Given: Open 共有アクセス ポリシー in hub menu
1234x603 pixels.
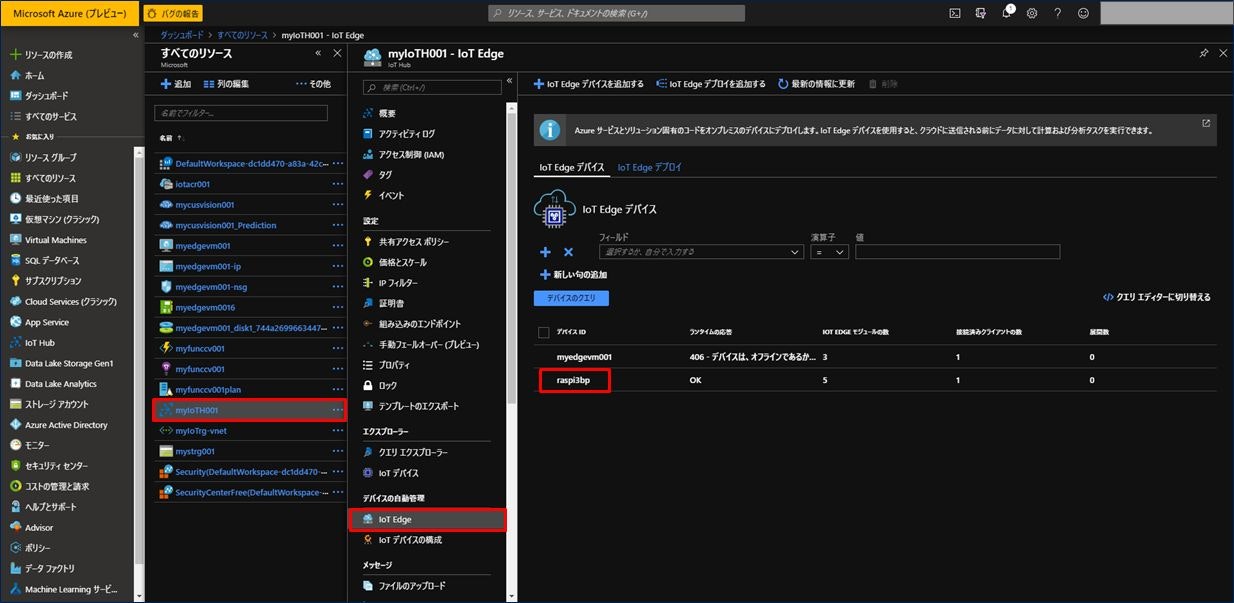Looking at the screenshot, I should [x=414, y=242].
